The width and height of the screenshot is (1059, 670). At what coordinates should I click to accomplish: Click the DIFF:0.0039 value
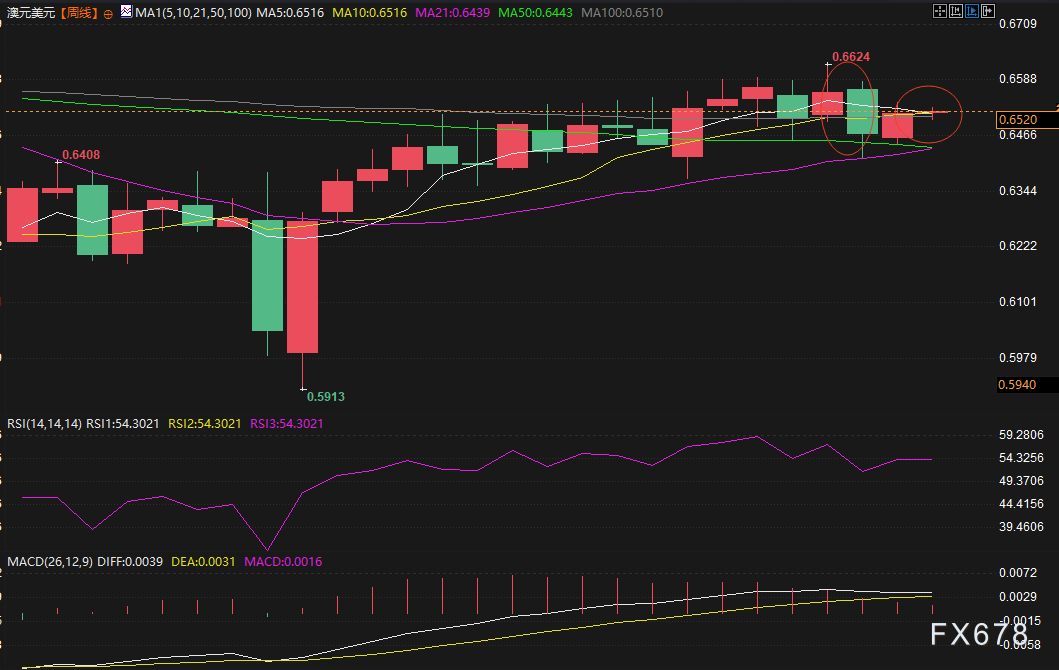tap(130, 562)
